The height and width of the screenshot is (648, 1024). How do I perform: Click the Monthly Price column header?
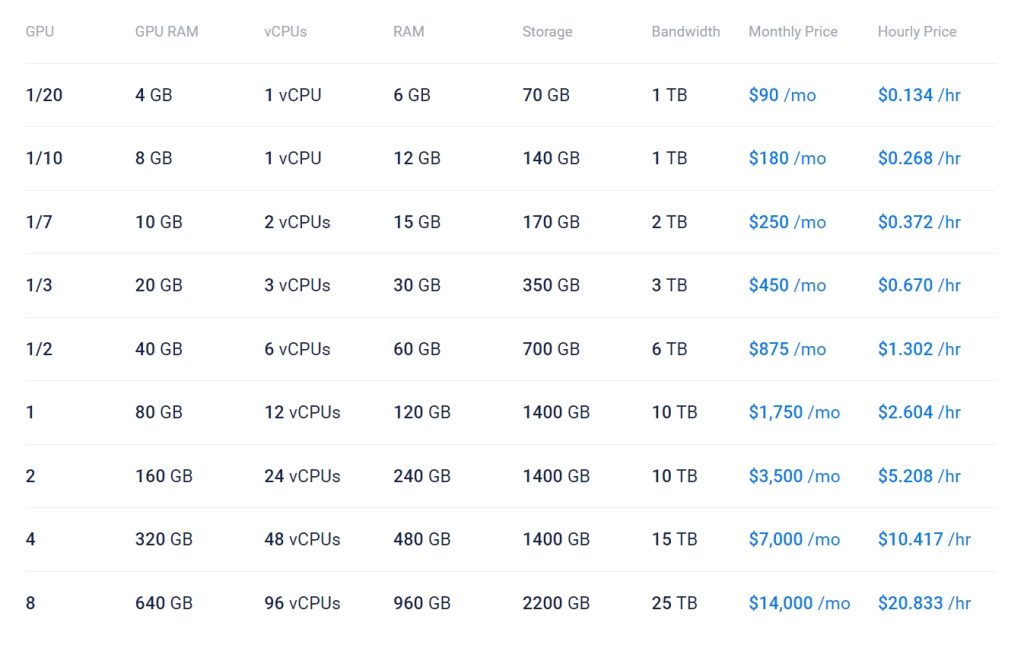[793, 32]
